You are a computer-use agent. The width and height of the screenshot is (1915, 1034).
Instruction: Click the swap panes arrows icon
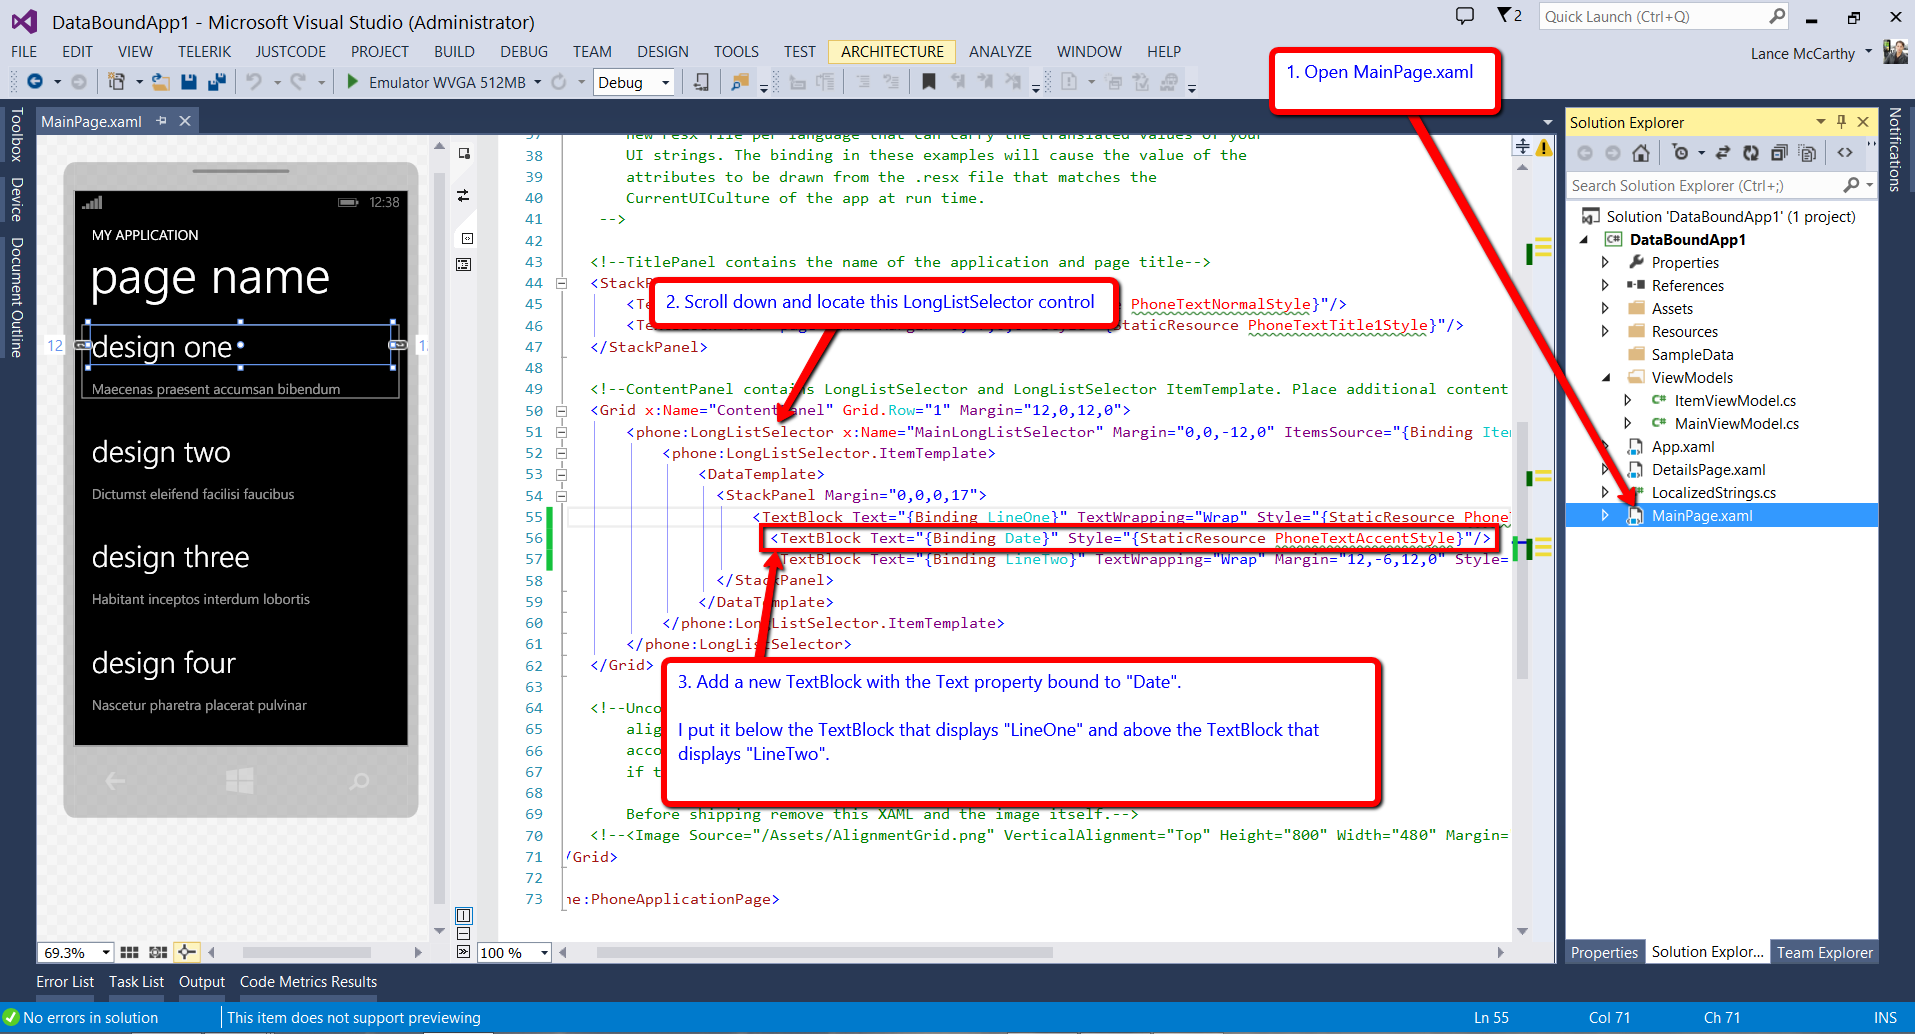463,196
